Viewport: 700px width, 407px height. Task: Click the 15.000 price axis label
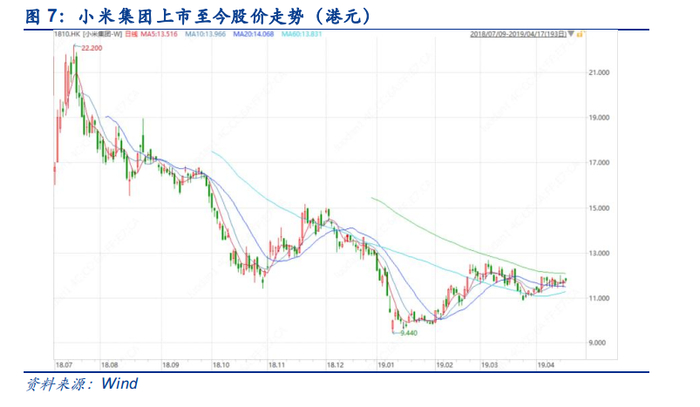click(599, 208)
